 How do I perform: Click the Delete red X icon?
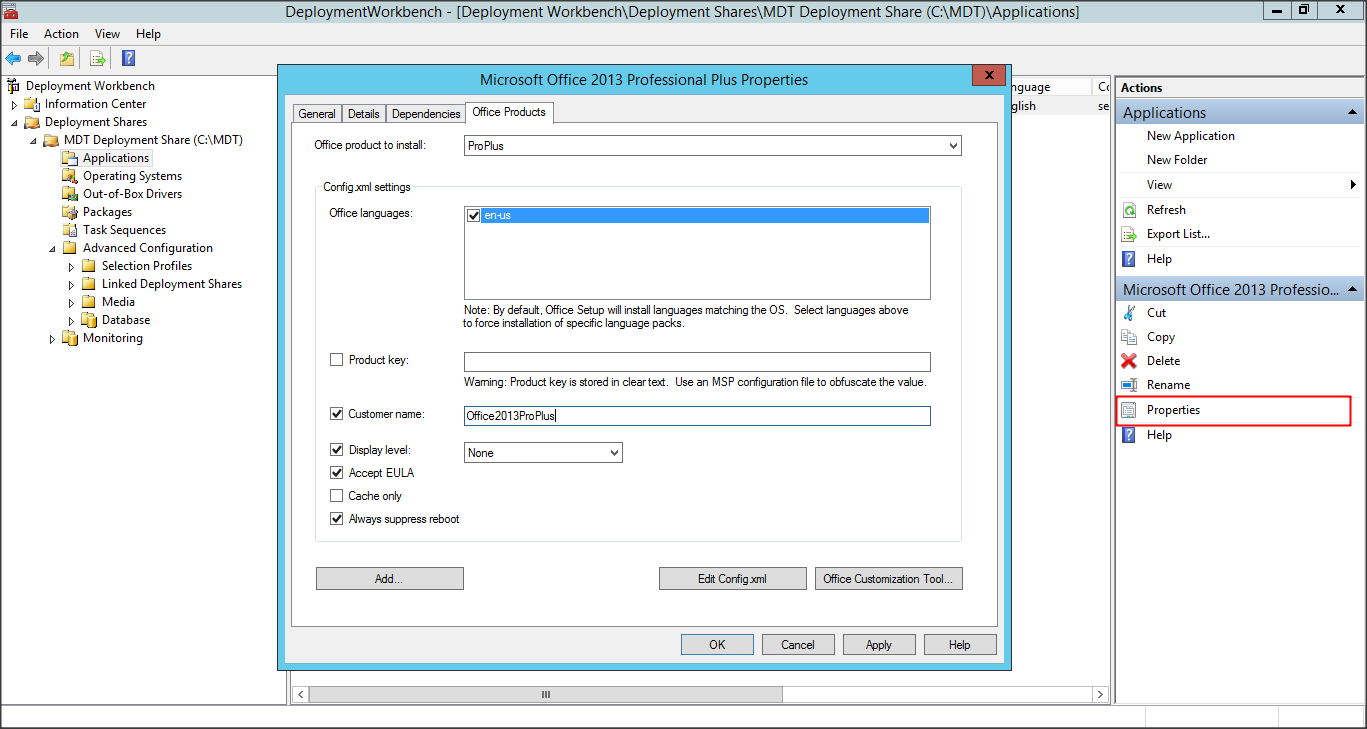(x=1129, y=361)
